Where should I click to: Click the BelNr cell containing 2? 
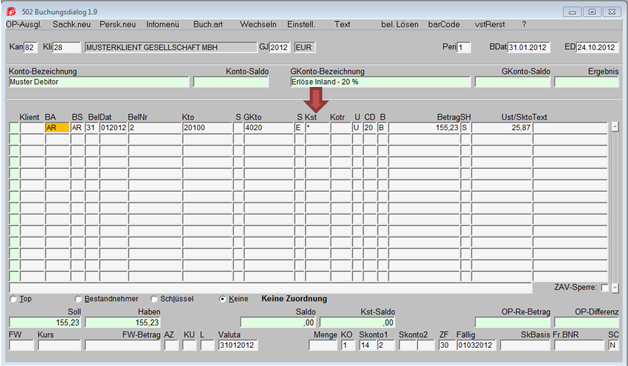click(155, 128)
